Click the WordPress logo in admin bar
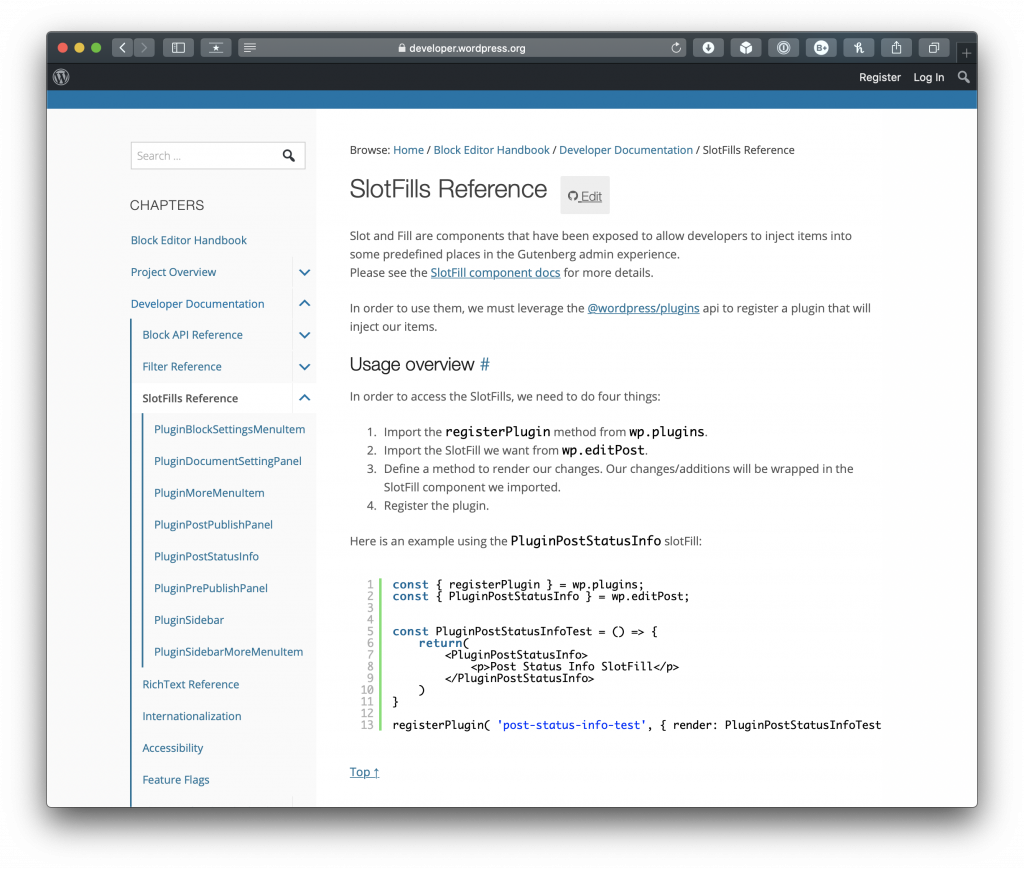The image size is (1024, 869). coord(61,77)
